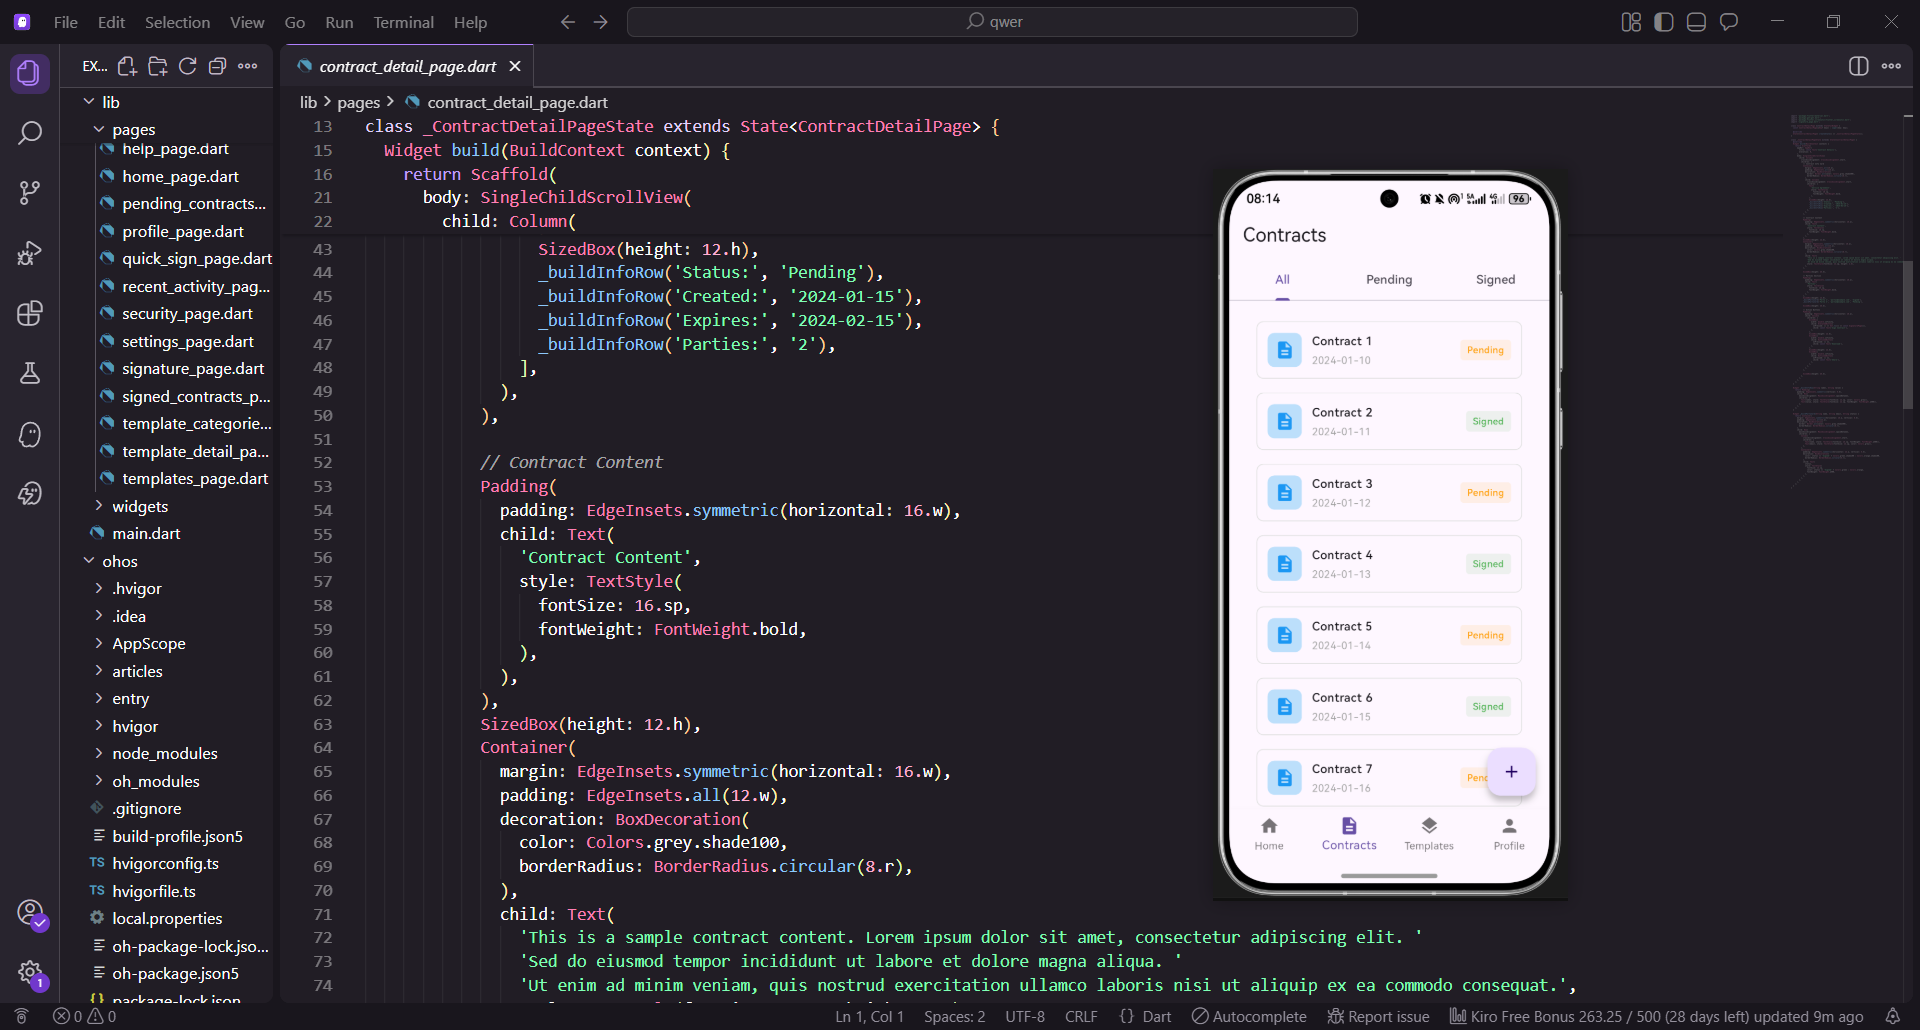Tap Templates in phone bottom navigation
This screenshot has width=1920, height=1030.
coord(1429,833)
